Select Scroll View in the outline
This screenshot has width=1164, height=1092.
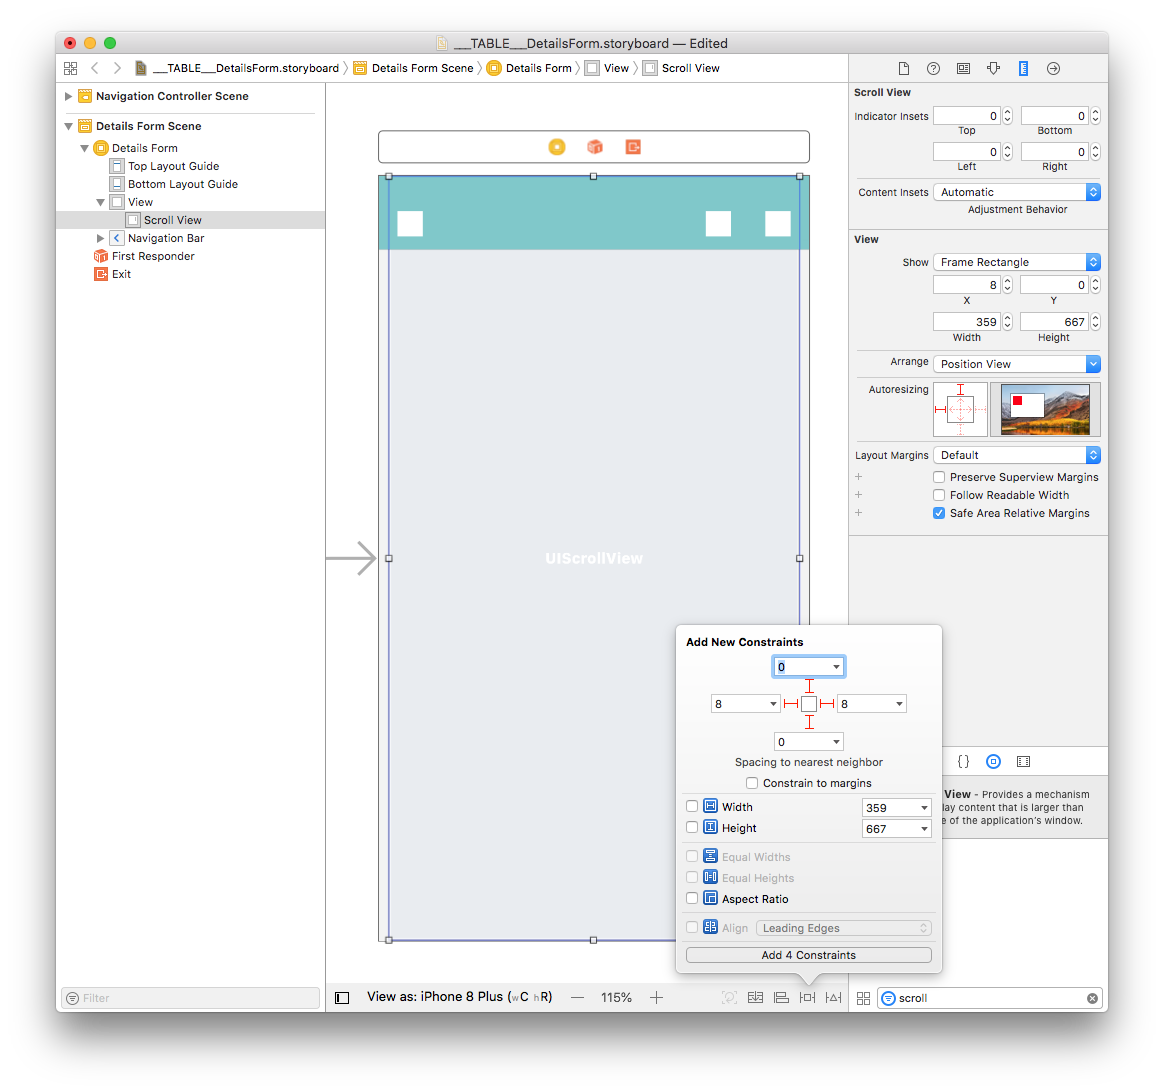pyautogui.click(x=173, y=220)
